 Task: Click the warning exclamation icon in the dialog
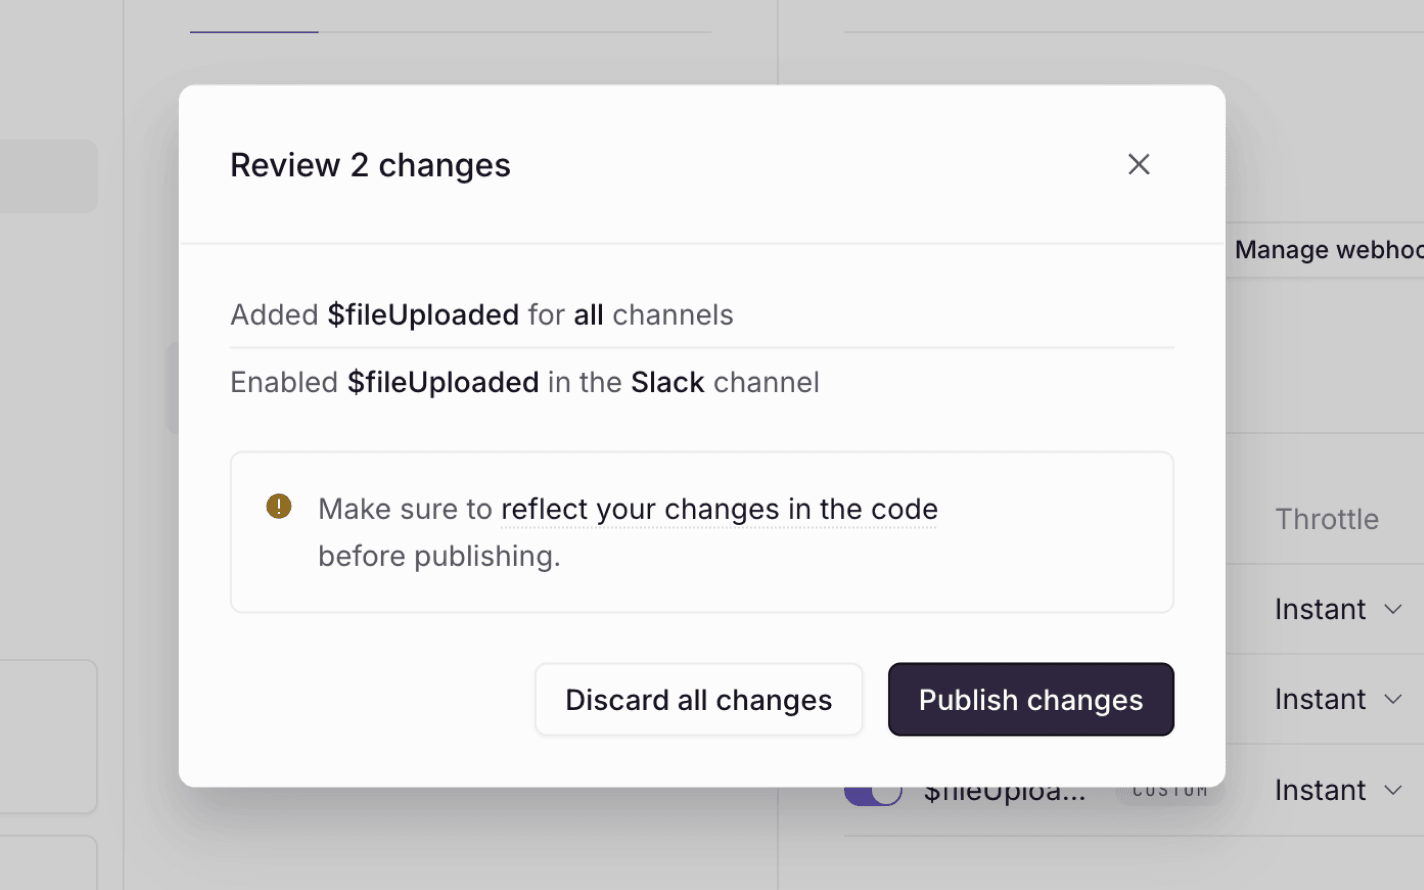click(x=279, y=506)
